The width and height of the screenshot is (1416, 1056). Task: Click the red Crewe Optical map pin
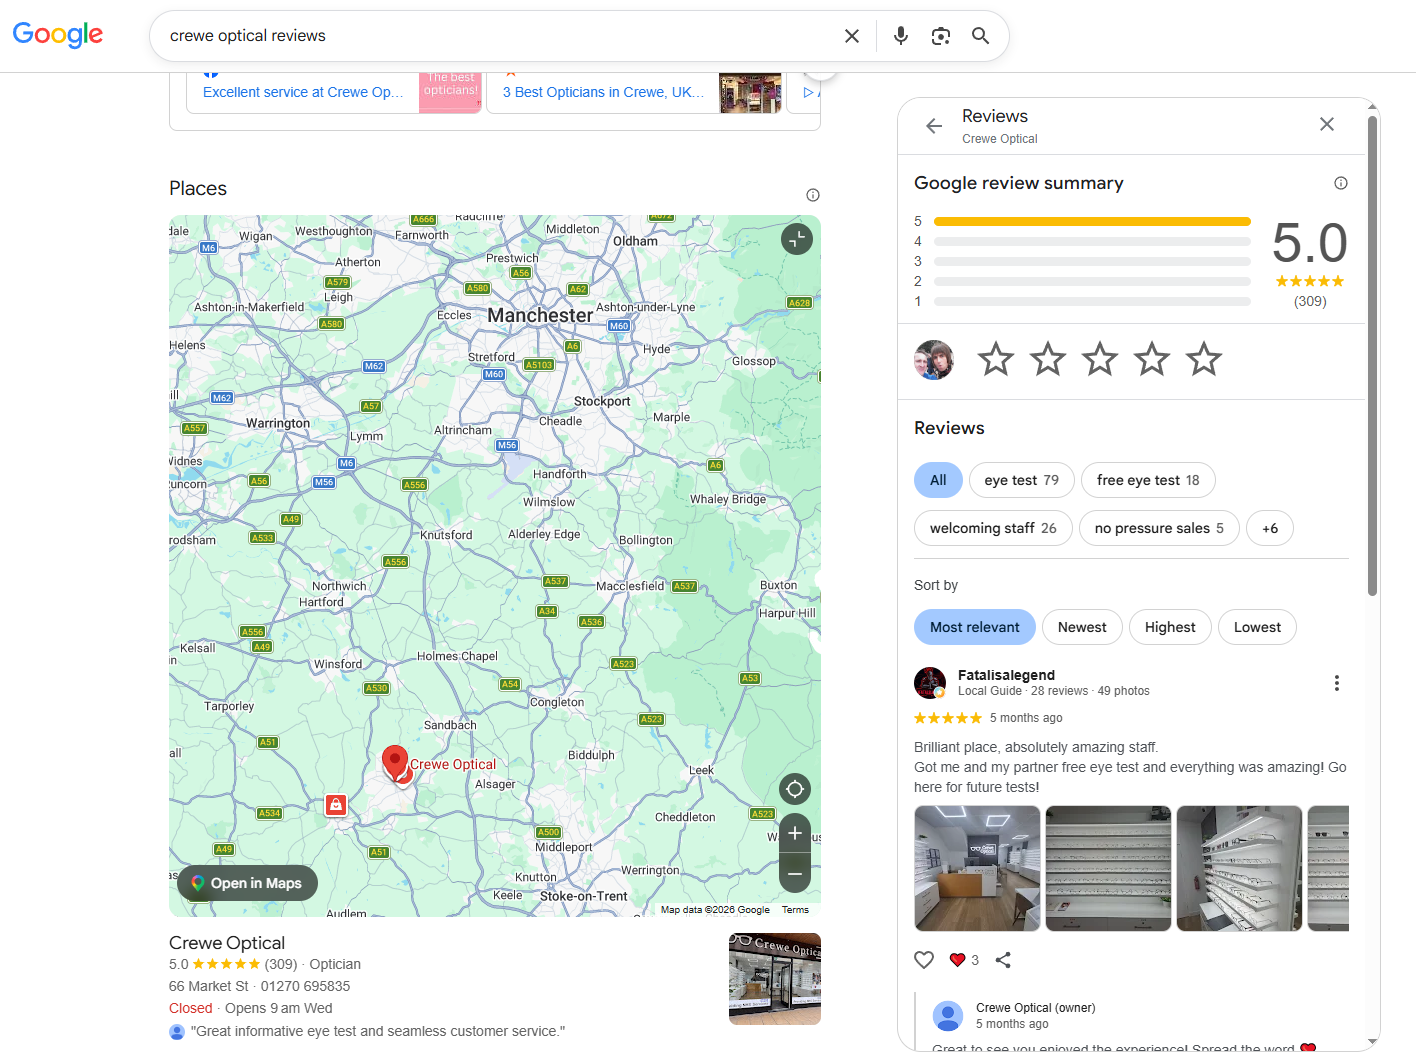point(395,762)
